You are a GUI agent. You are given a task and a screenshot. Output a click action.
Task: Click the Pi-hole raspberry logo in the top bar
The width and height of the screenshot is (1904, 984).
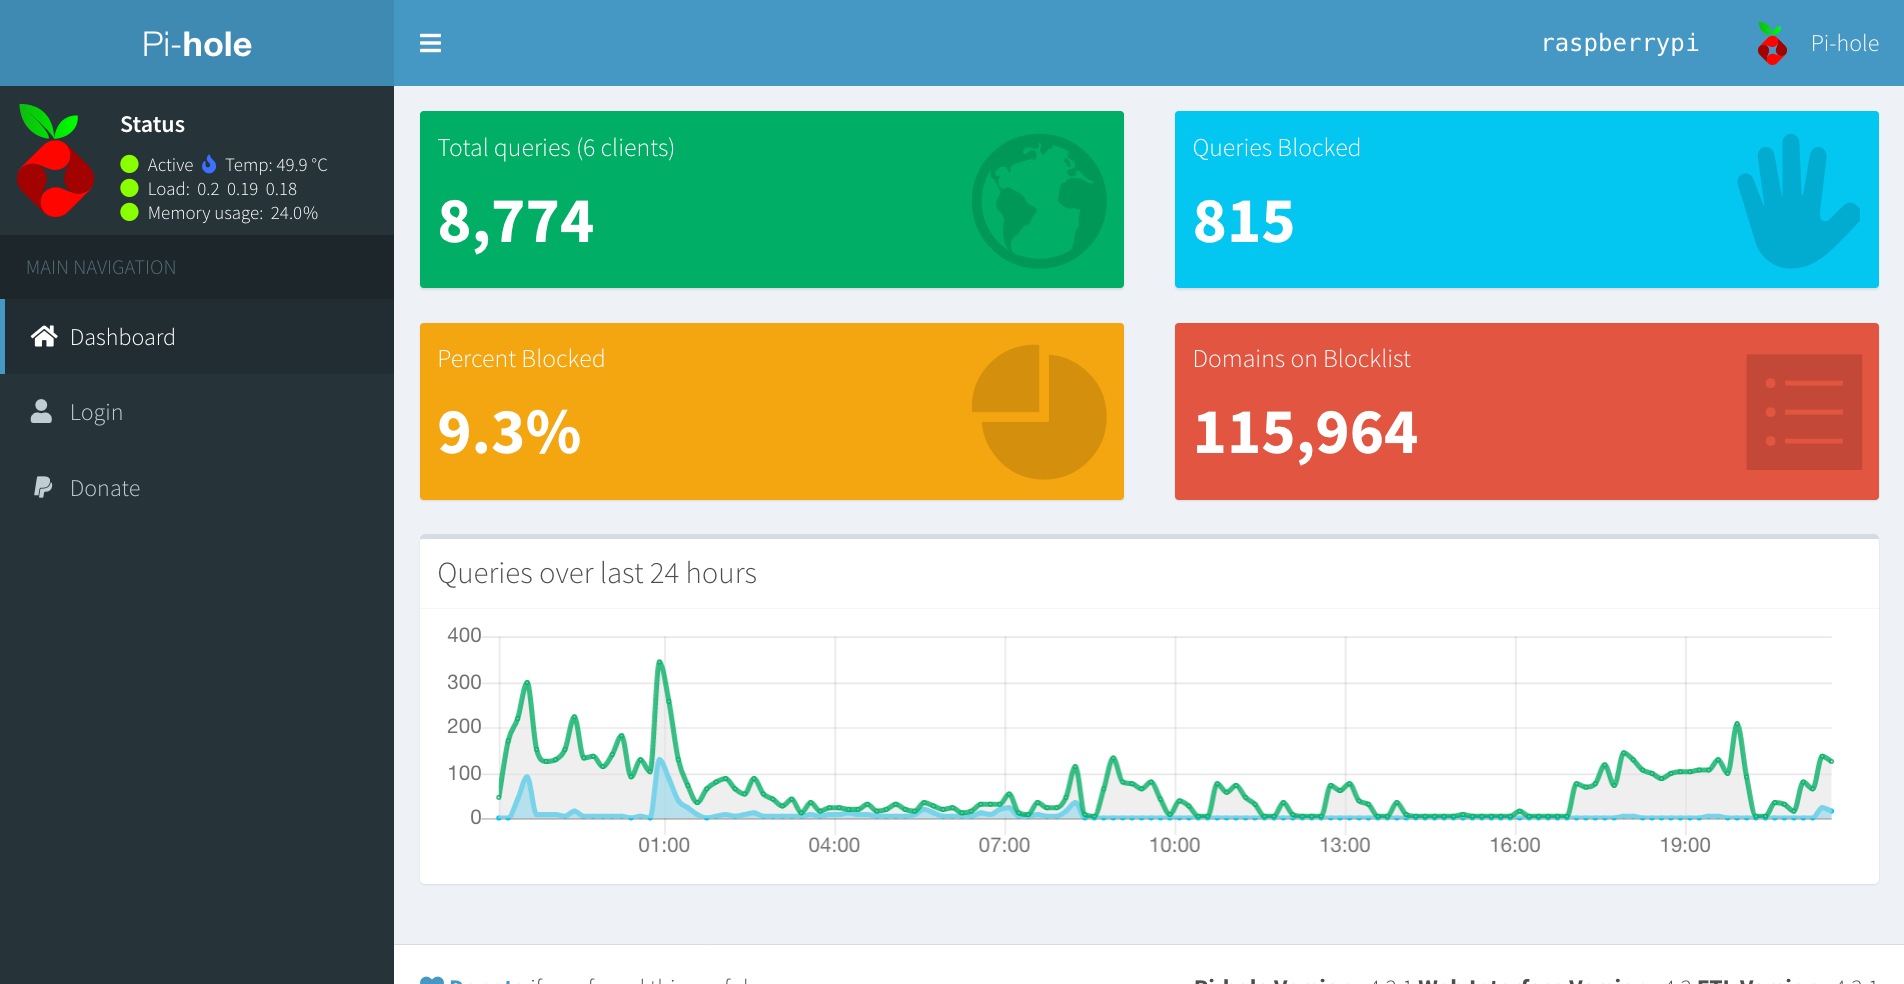(1772, 44)
